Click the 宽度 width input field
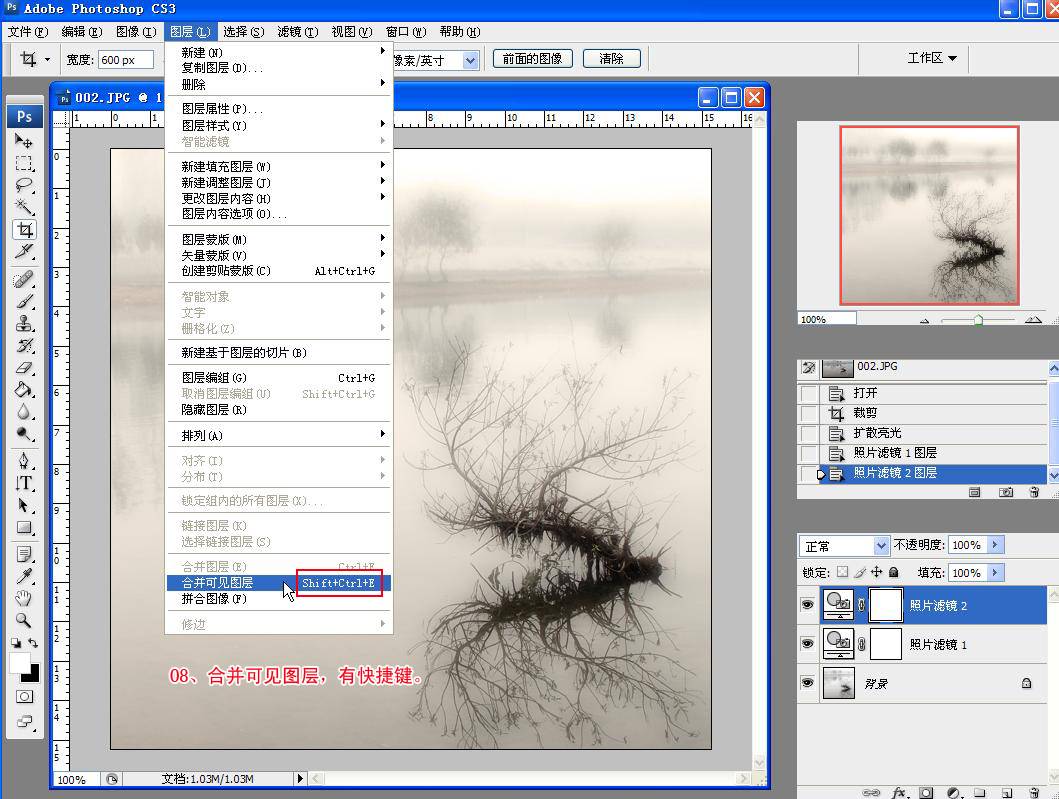 126,60
